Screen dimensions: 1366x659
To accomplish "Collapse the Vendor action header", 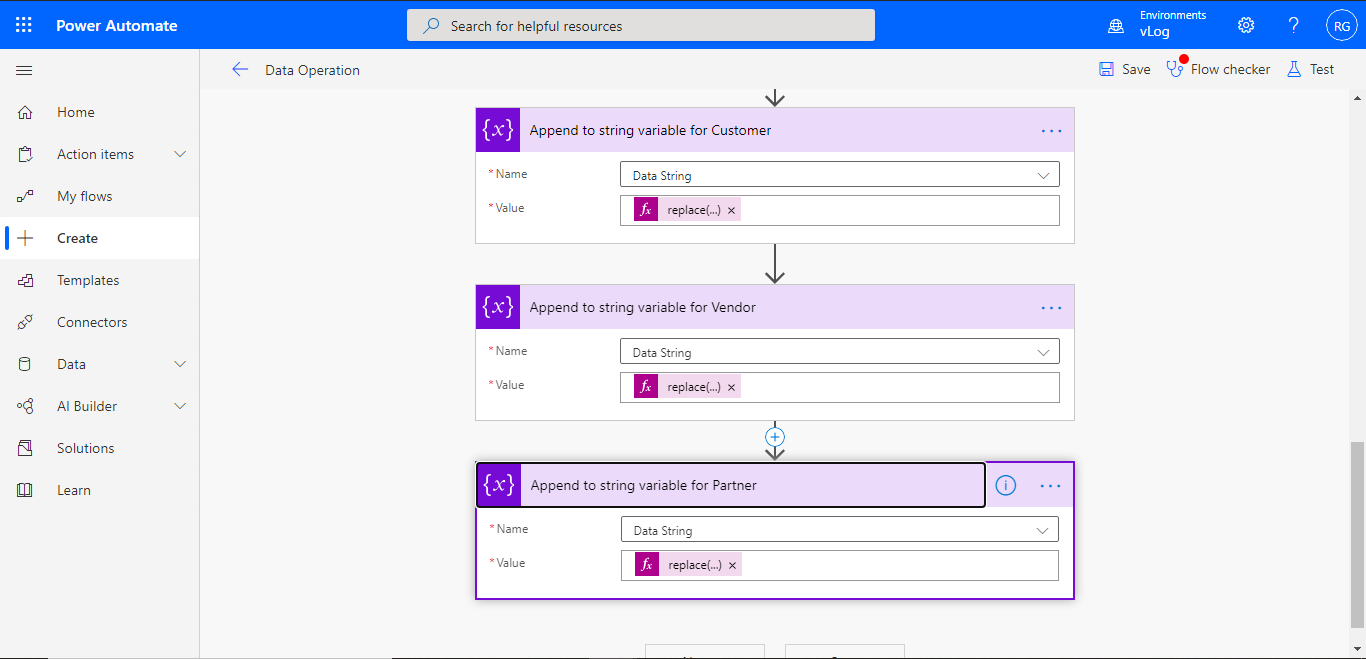I will coord(775,307).
